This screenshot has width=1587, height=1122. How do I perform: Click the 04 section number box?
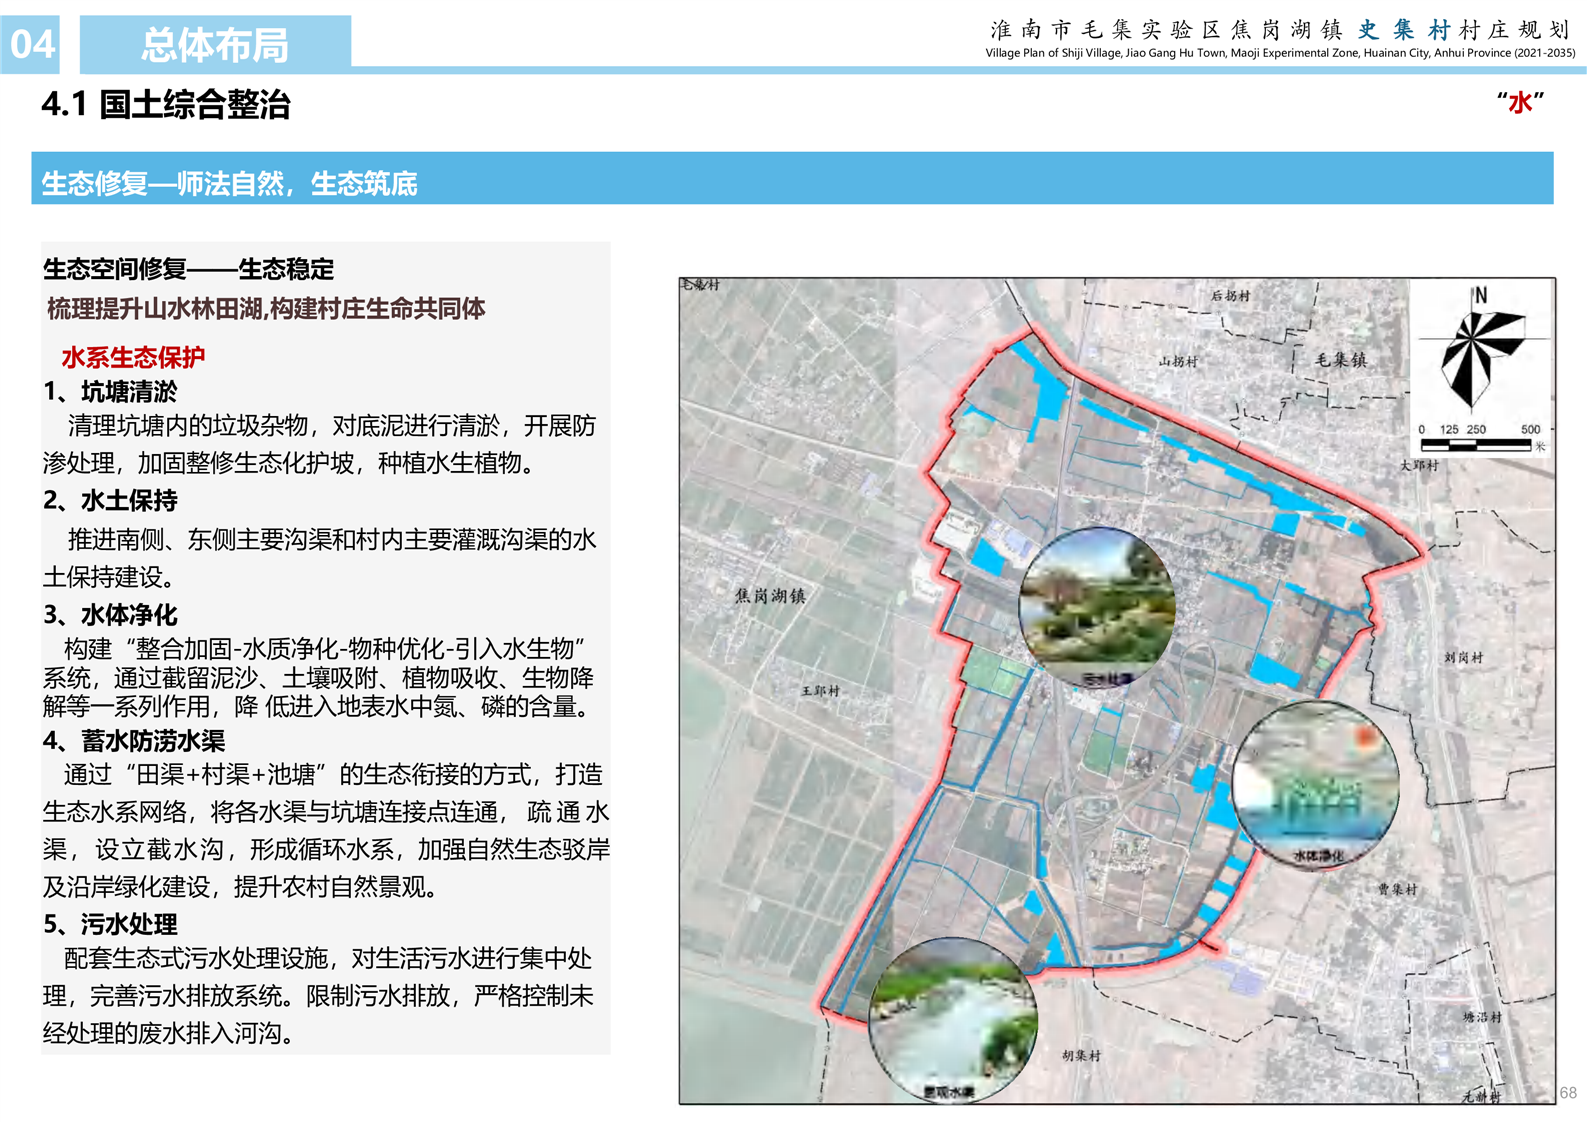(31, 45)
